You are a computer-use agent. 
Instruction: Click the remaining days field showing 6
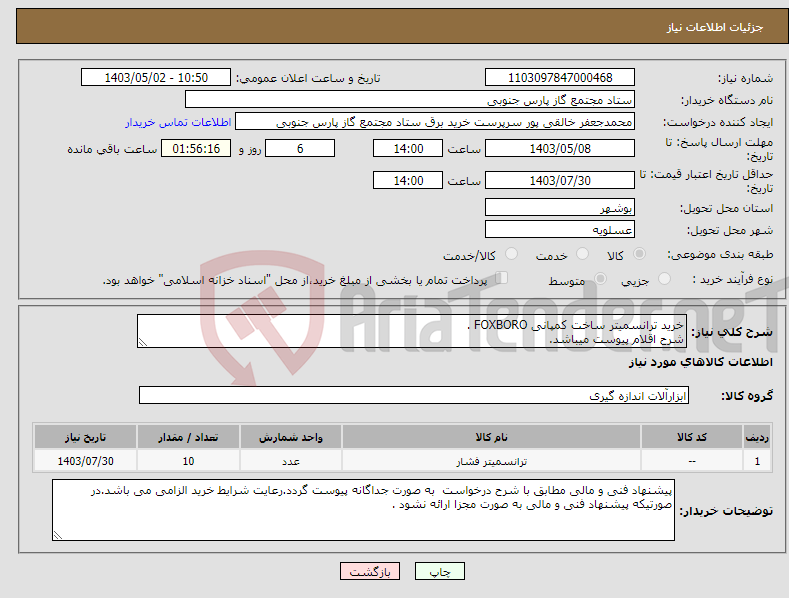pyautogui.click(x=300, y=148)
